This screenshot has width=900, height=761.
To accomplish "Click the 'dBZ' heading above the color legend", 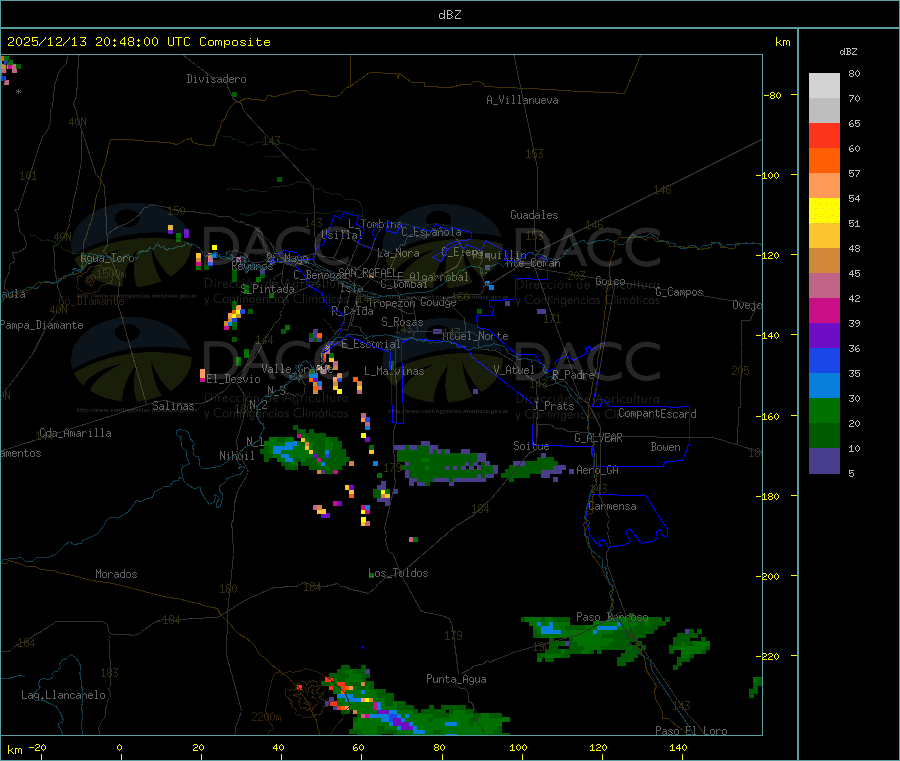I will (x=848, y=52).
